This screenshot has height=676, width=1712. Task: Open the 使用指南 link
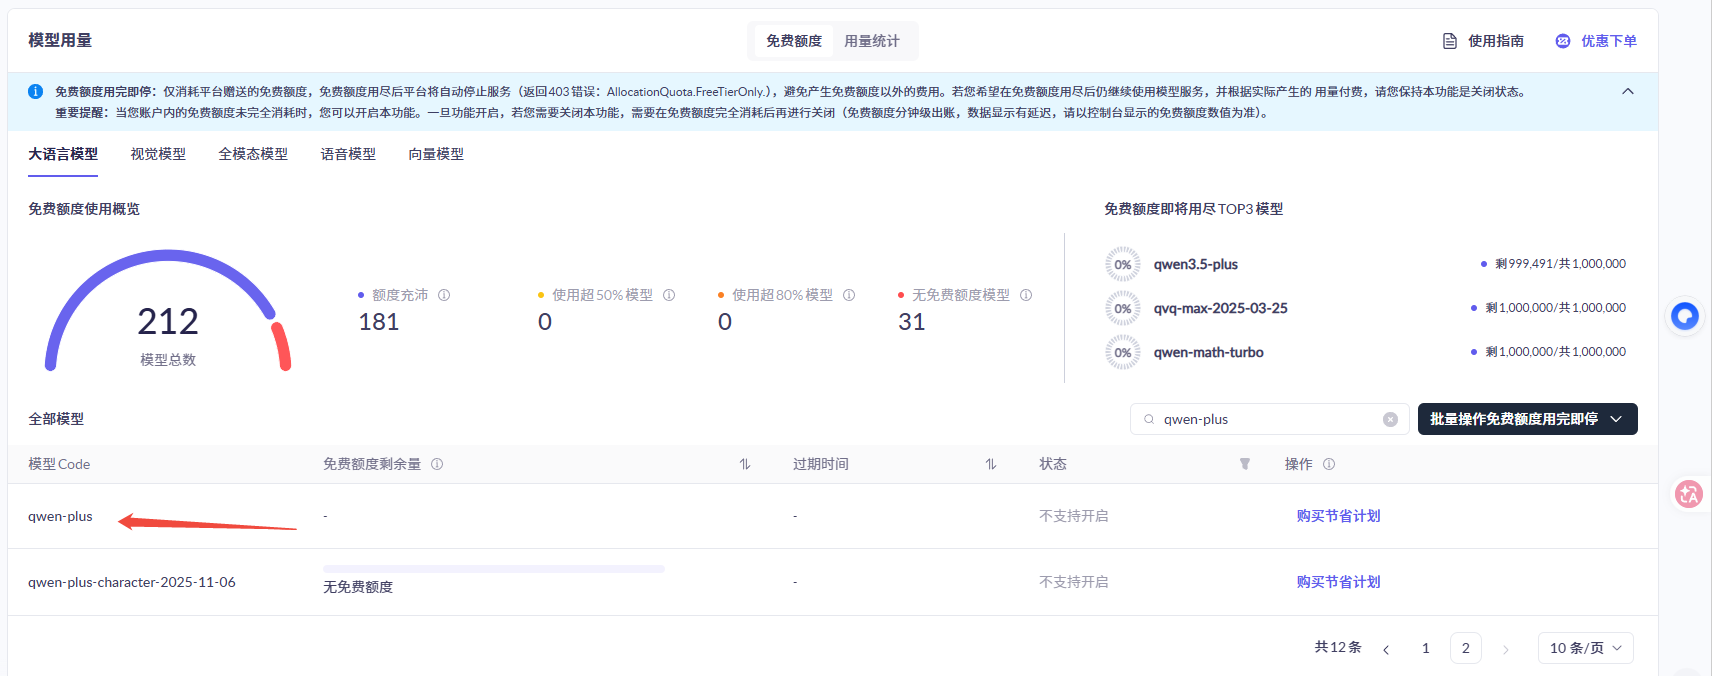(x=1496, y=41)
